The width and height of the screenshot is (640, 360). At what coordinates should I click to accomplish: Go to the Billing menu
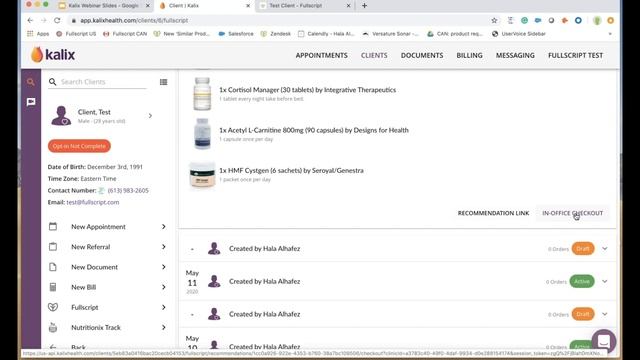(x=469, y=55)
